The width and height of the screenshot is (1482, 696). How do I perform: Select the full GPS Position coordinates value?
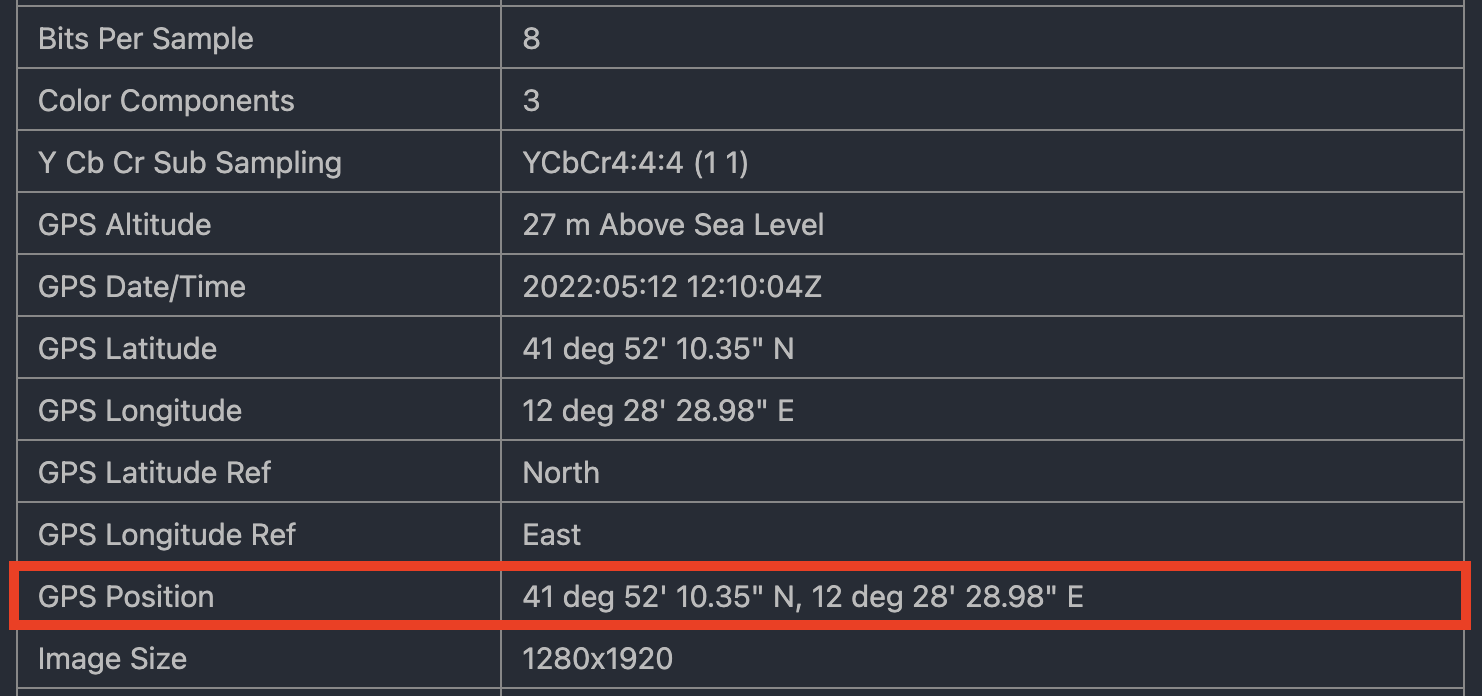(802, 597)
